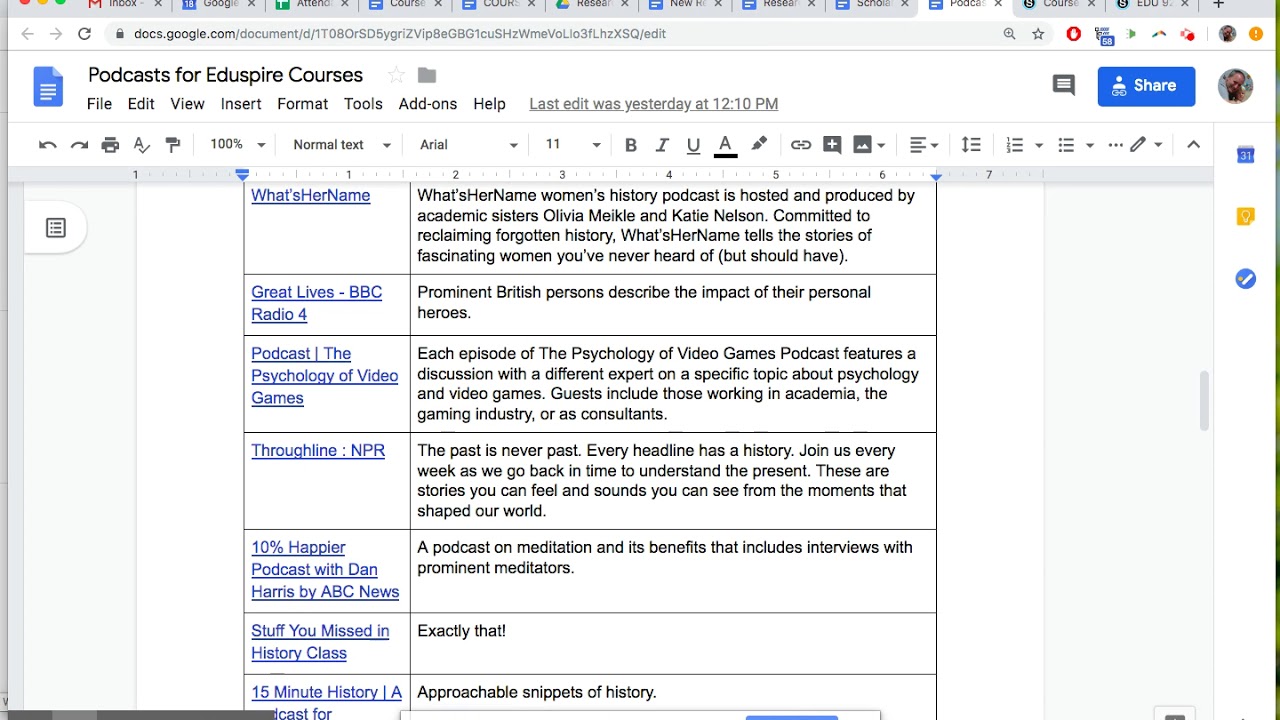
Task: Open the text color picker
Action: point(726,146)
